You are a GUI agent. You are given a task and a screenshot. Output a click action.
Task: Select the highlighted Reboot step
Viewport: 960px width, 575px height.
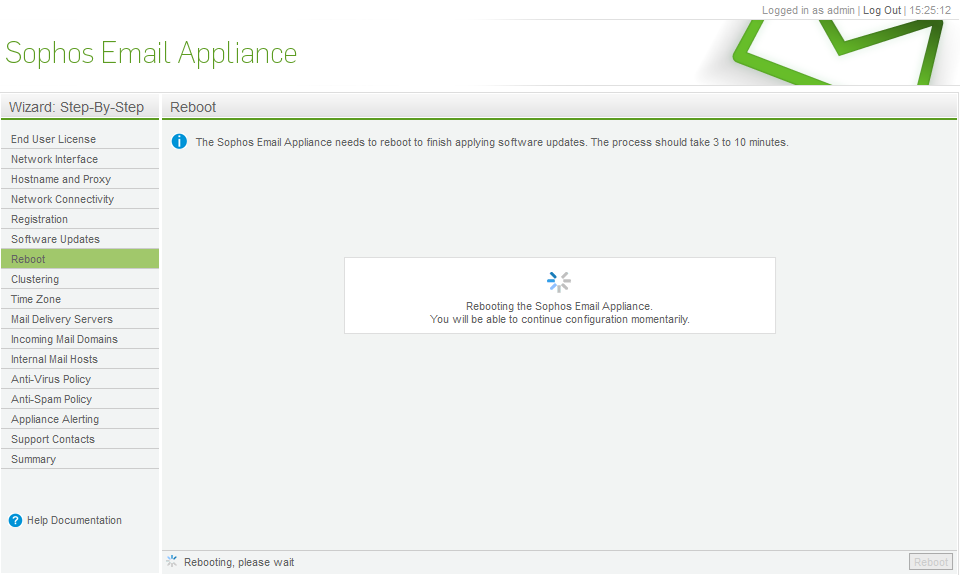tap(80, 259)
